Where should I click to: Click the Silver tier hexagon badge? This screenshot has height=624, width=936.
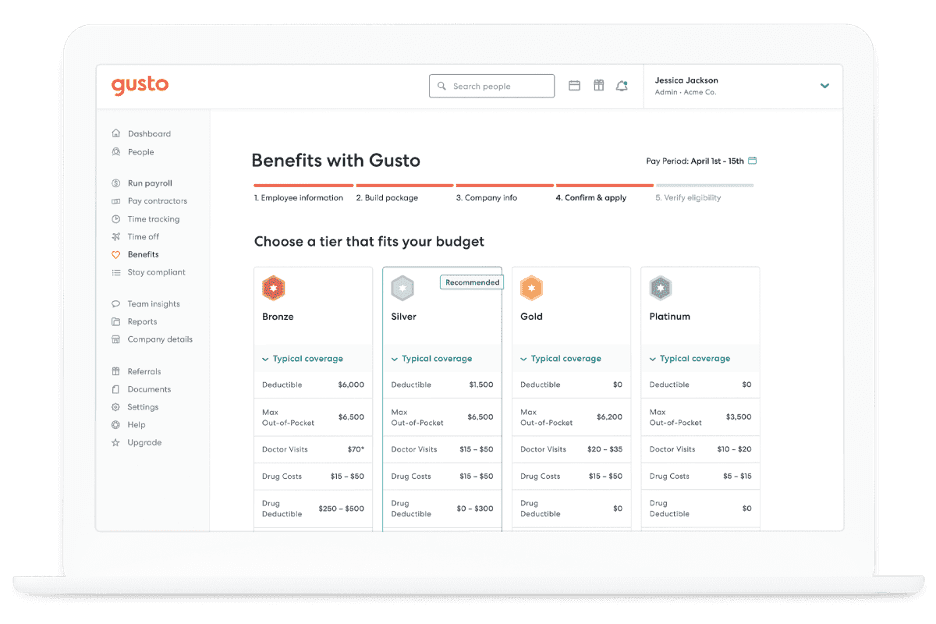(x=402, y=289)
